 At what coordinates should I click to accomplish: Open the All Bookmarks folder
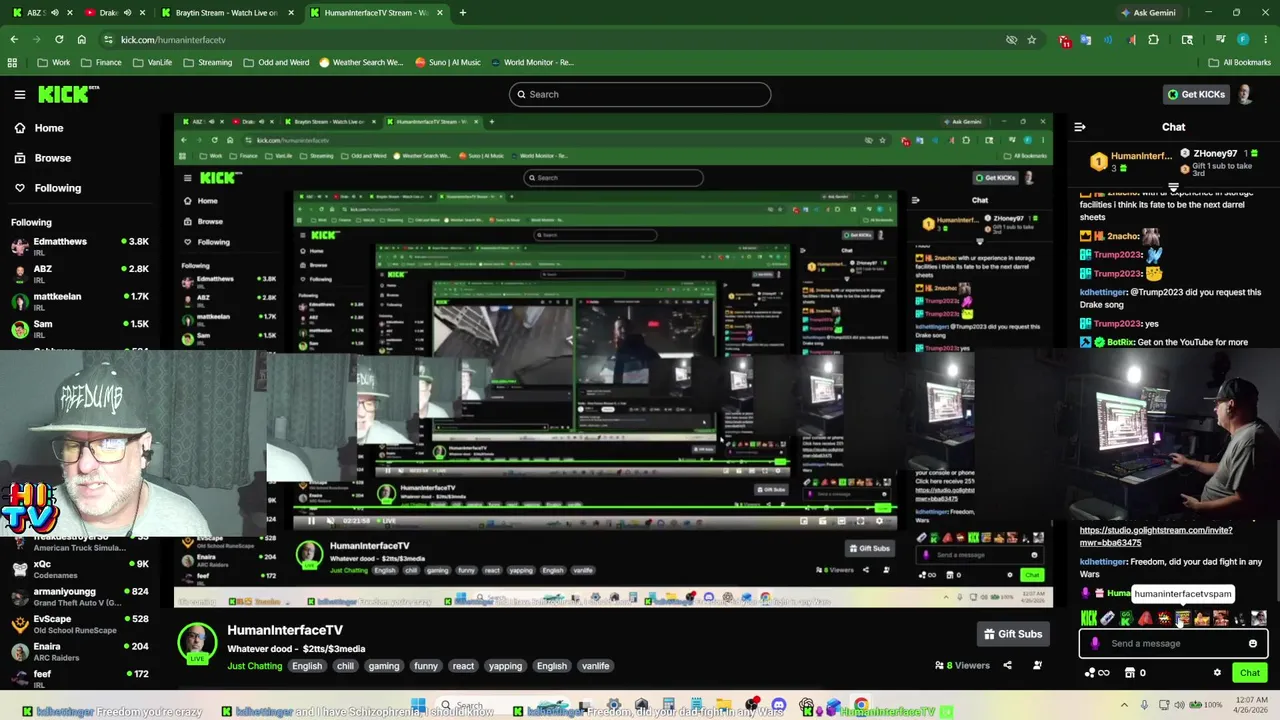click(x=1240, y=62)
